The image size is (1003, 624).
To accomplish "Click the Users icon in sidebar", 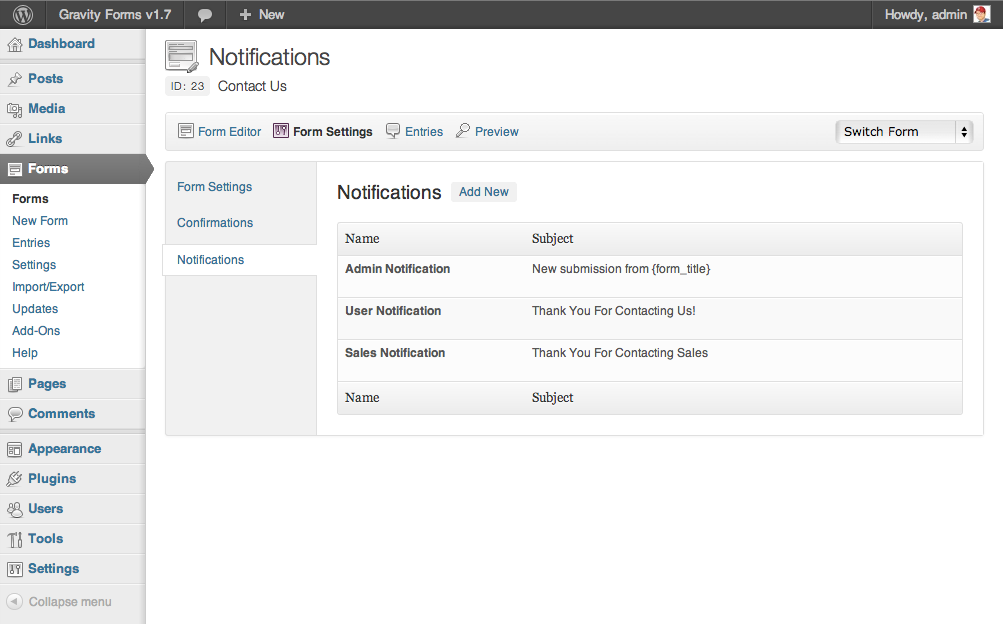I will point(15,509).
